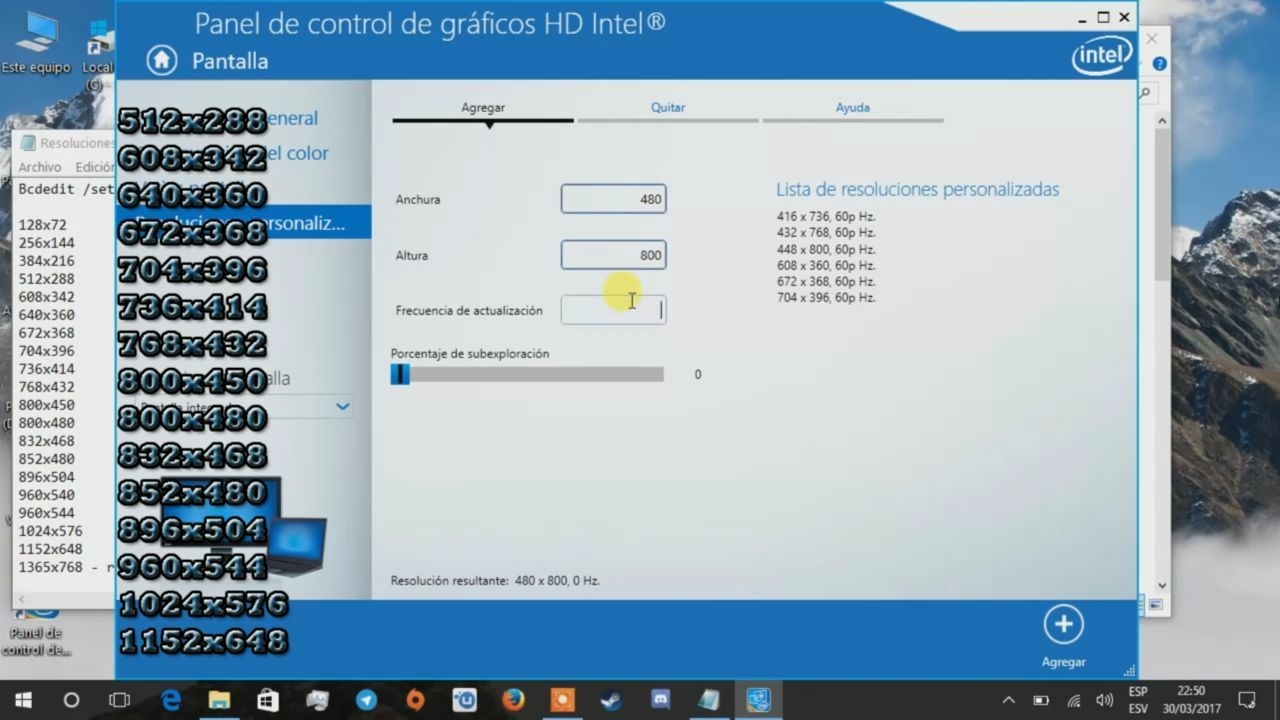Expand the display selection dropdown in sidebar
The image size is (1280, 720).
342,406
